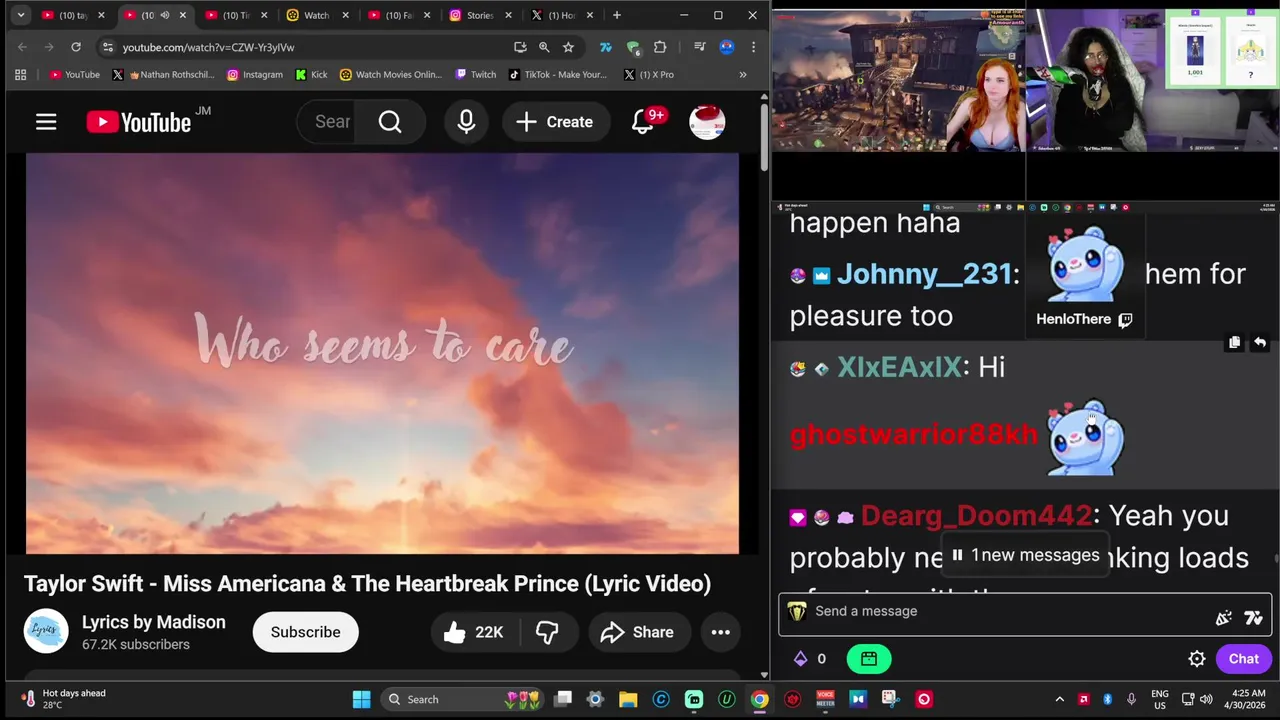Bookmark this page with the star

click(568, 47)
